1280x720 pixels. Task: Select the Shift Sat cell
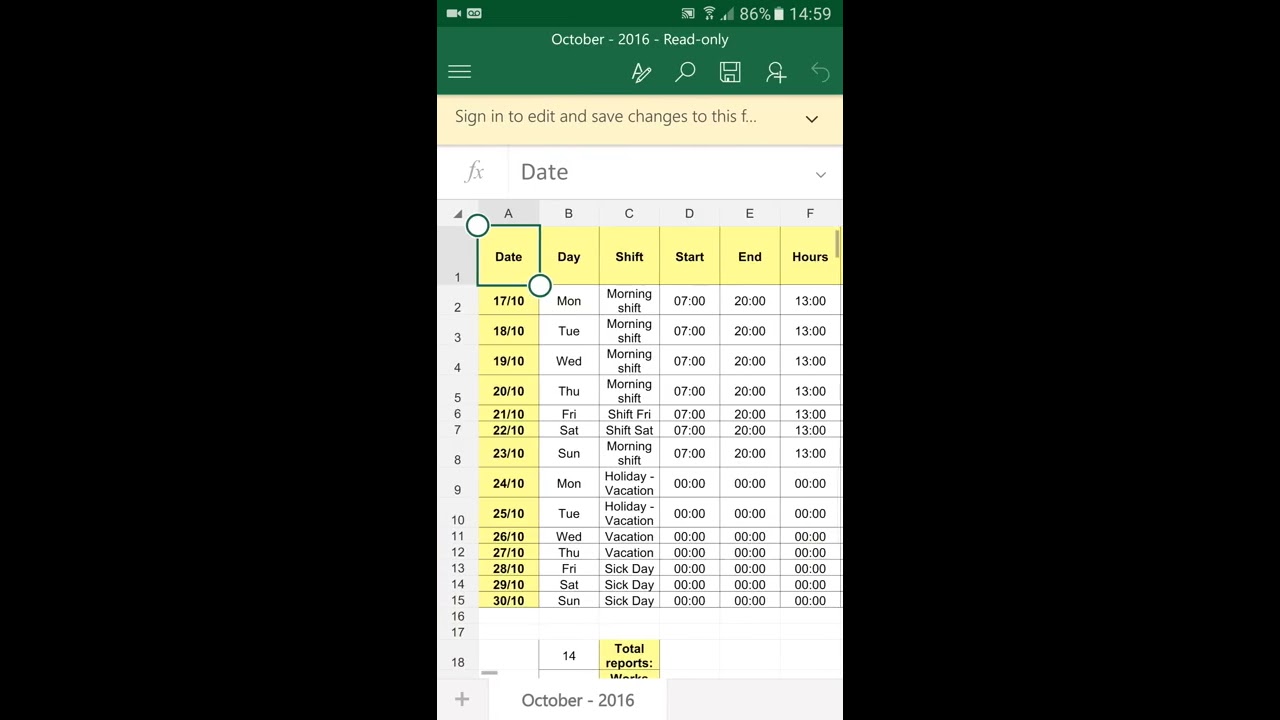629,430
